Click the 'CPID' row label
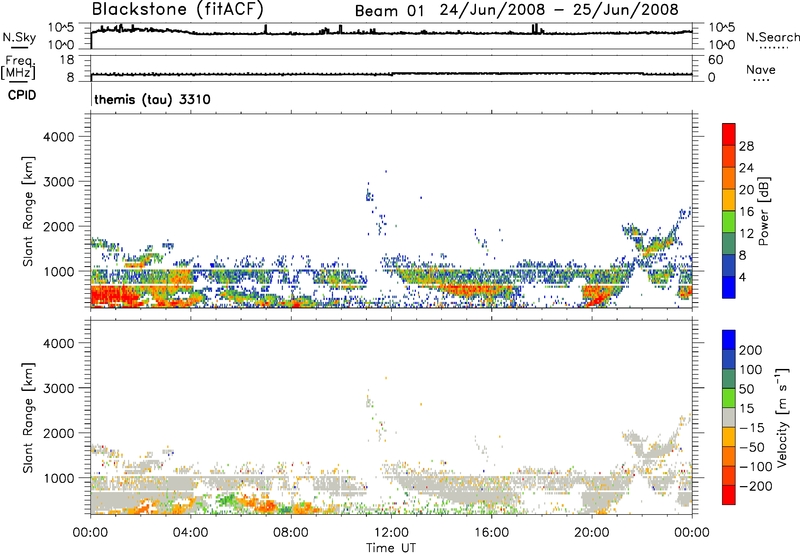The image size is (800, 554). click(22, 95)
